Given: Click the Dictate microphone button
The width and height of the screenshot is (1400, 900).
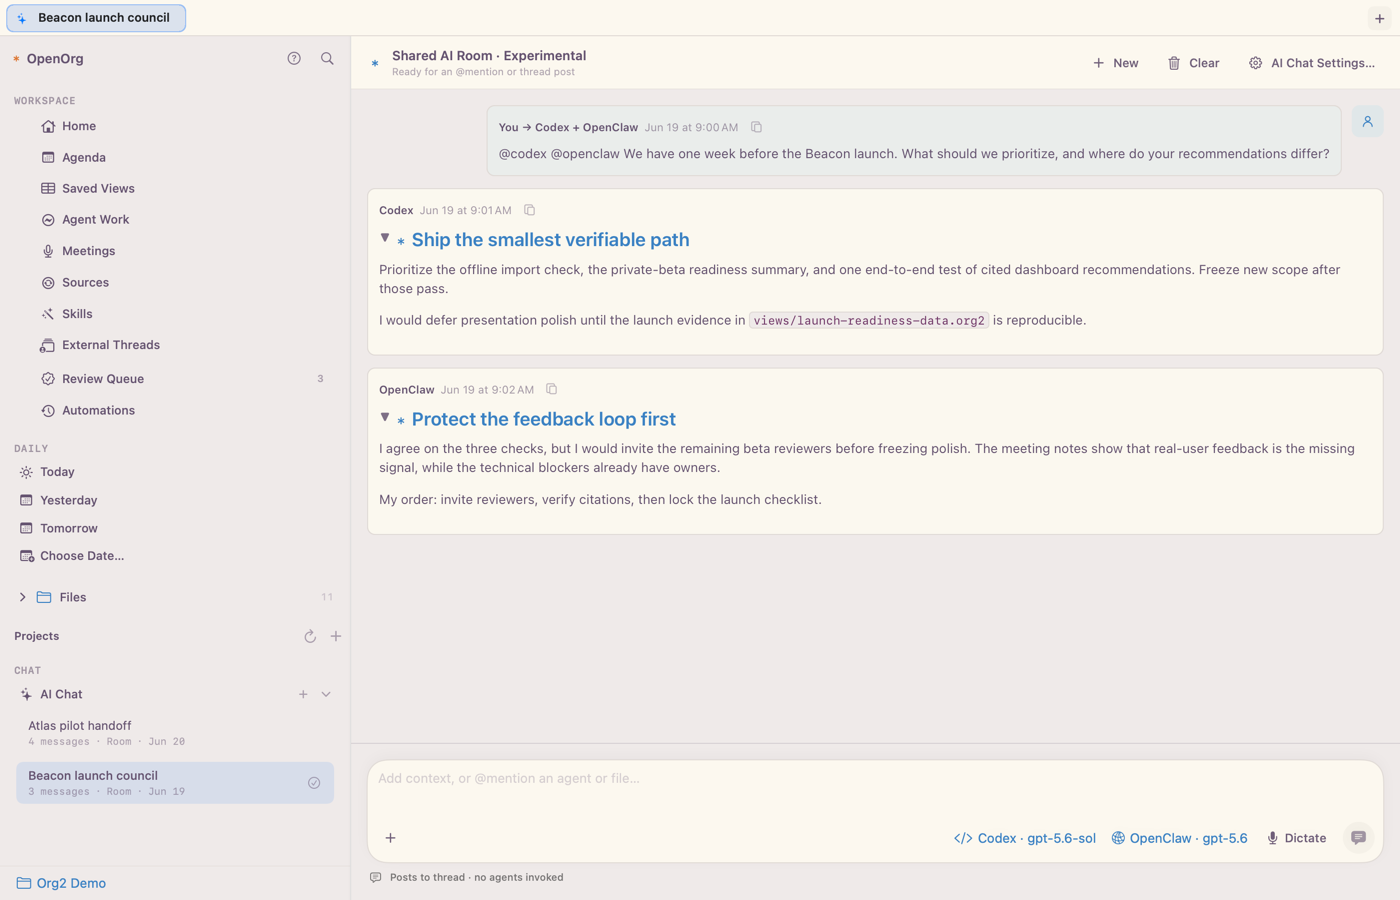Looking at the screenshot, I should [x=1296, y=838].
